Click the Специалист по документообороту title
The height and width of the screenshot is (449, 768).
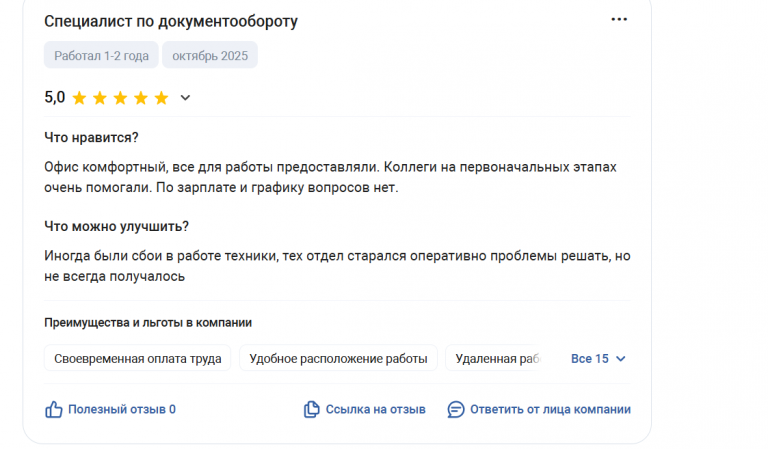pyautogui.click(x=171, y=22)
